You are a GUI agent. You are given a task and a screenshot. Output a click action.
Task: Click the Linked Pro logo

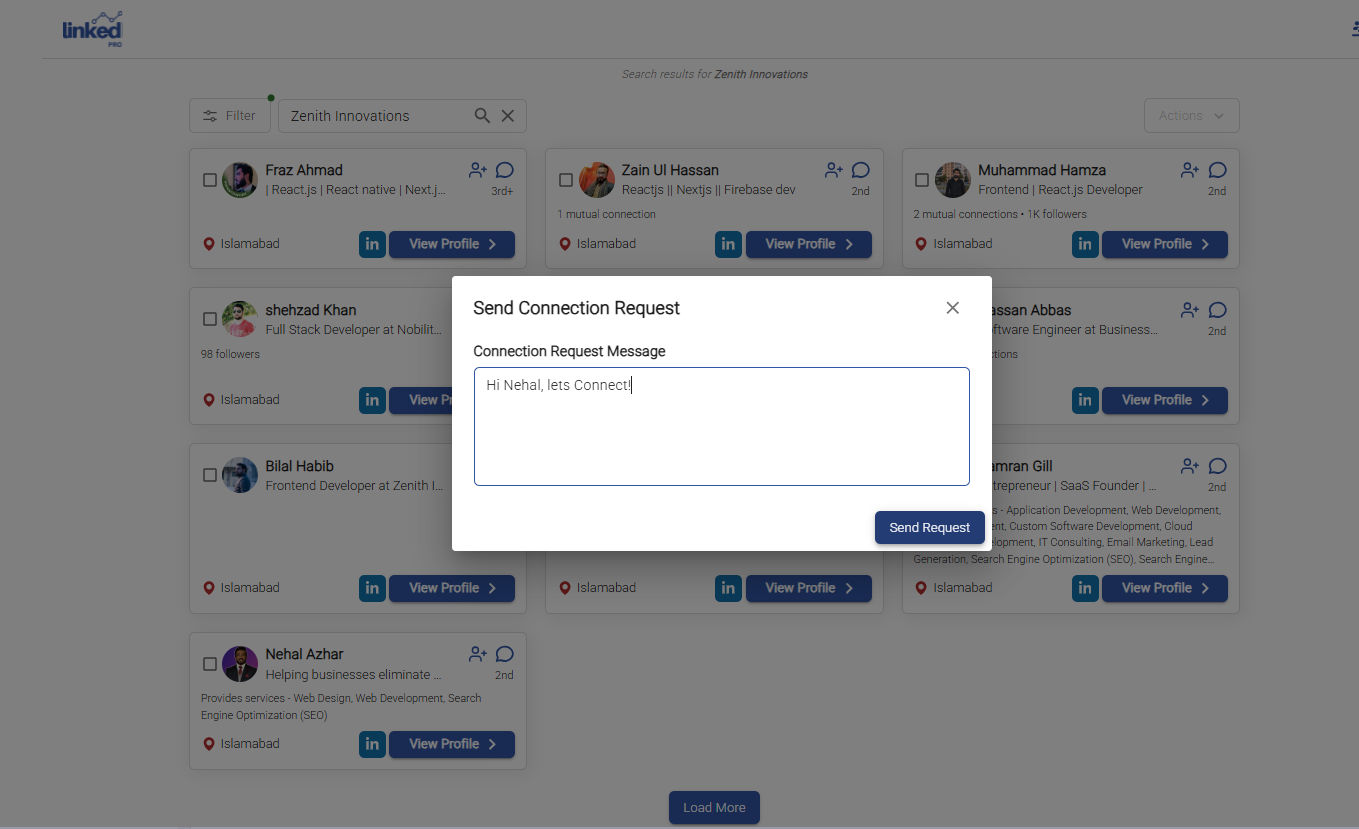click(92, 30)
